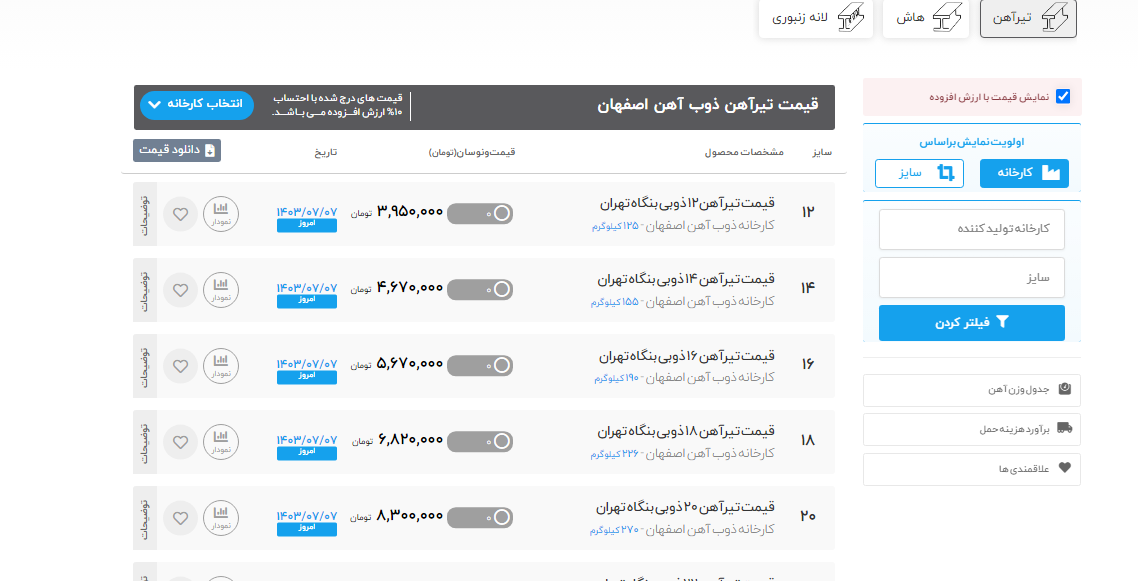Click the فیلتر کردن filter button
1138x581 pixels.
[x=971, y=323]
